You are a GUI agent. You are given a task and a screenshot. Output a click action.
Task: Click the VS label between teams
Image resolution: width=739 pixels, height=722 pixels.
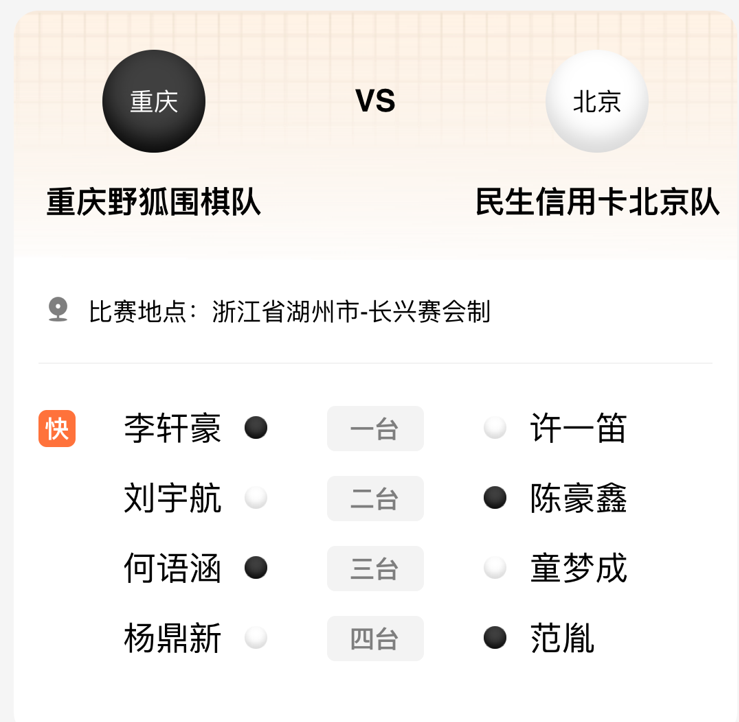coord(375,101)
